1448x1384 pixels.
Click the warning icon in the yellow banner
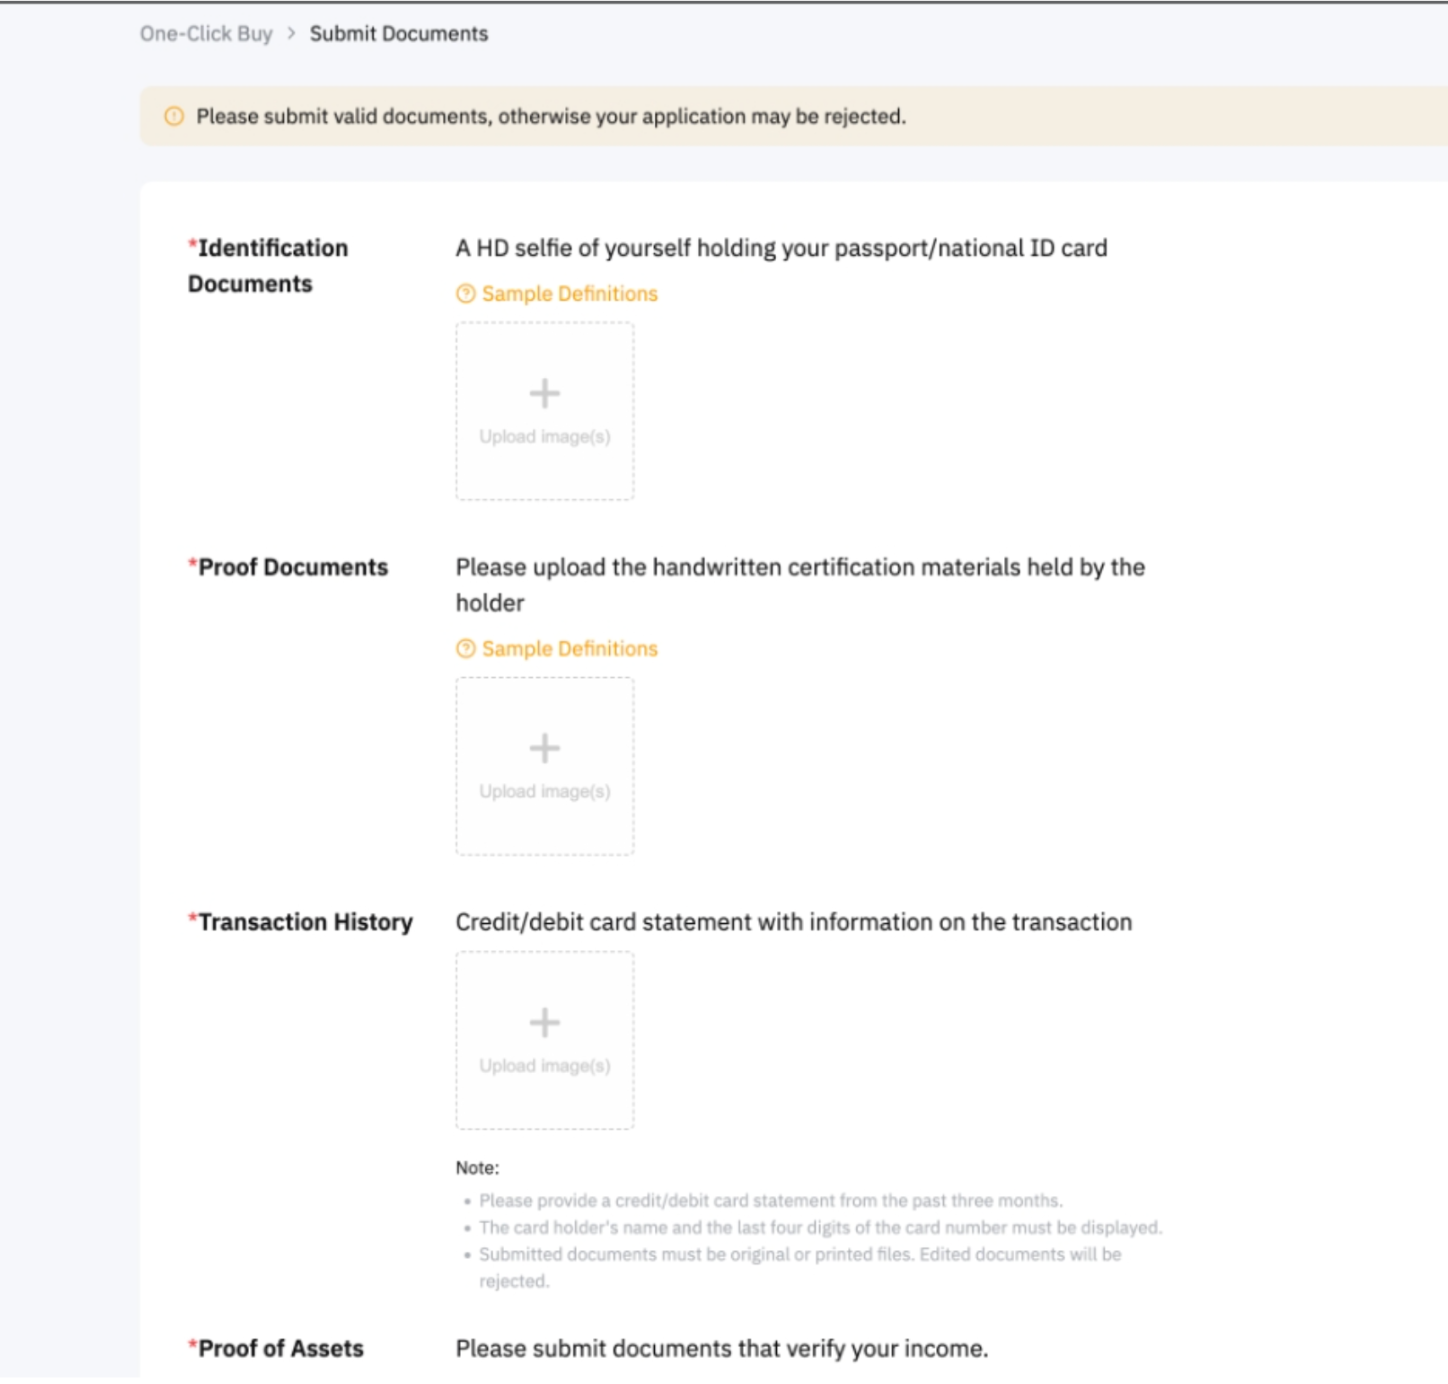pos(174,116)
